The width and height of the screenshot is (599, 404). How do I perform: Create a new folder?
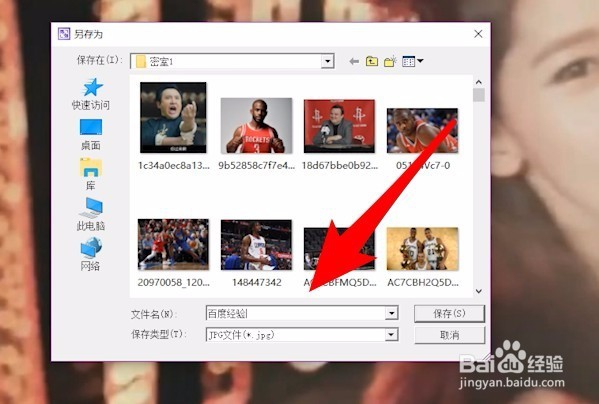click(x=390, y=61)
